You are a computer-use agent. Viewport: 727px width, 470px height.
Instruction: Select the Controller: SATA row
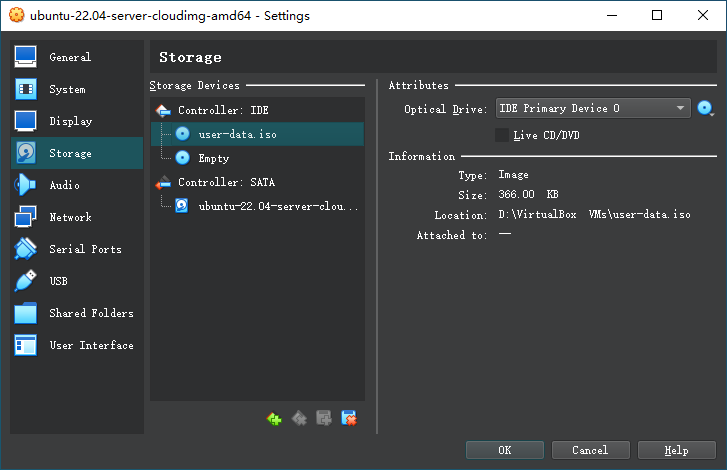(x=257, y=183)
